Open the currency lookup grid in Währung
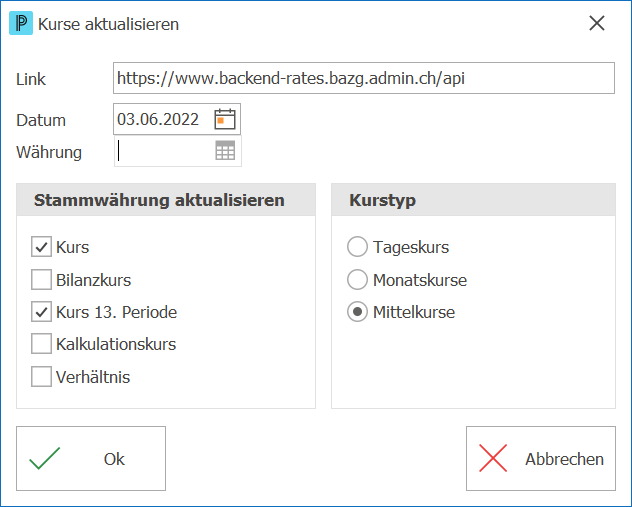 [225, 150]
